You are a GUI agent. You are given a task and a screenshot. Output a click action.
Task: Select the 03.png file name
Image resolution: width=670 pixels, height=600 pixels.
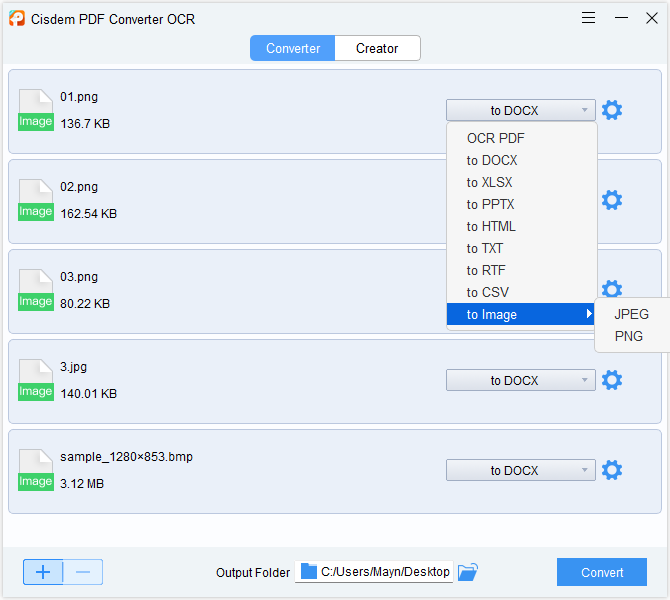pyautogui.click(x=79, y=277)
